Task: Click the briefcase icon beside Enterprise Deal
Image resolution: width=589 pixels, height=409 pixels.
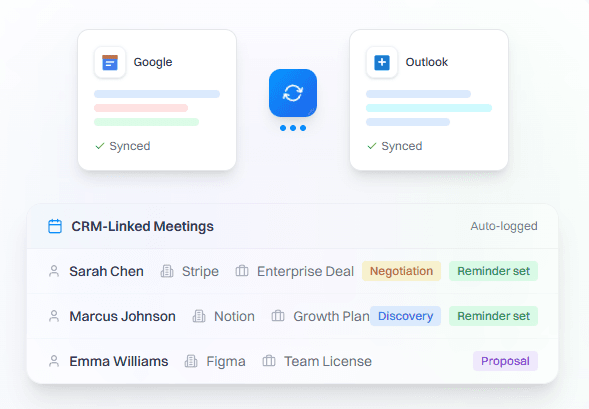Action: [x=242, y=271]
